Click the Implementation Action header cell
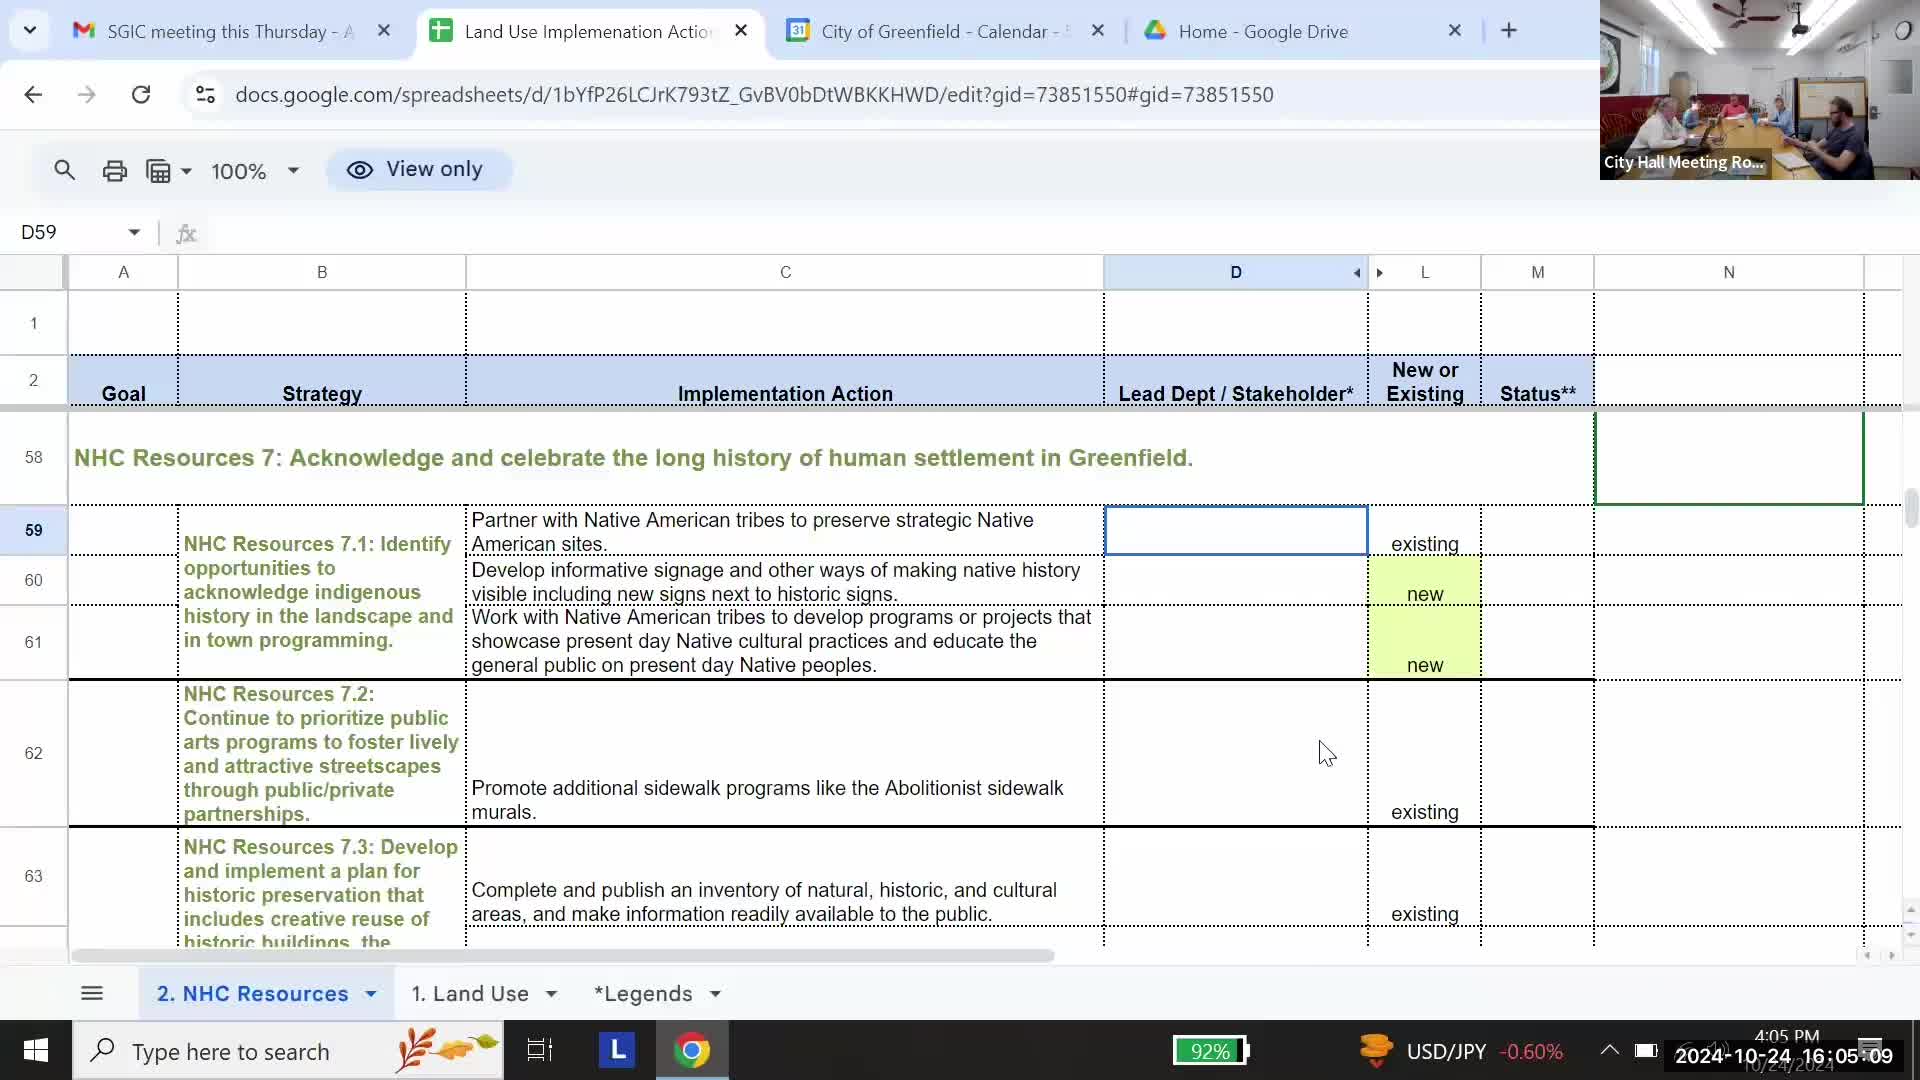 785,381
